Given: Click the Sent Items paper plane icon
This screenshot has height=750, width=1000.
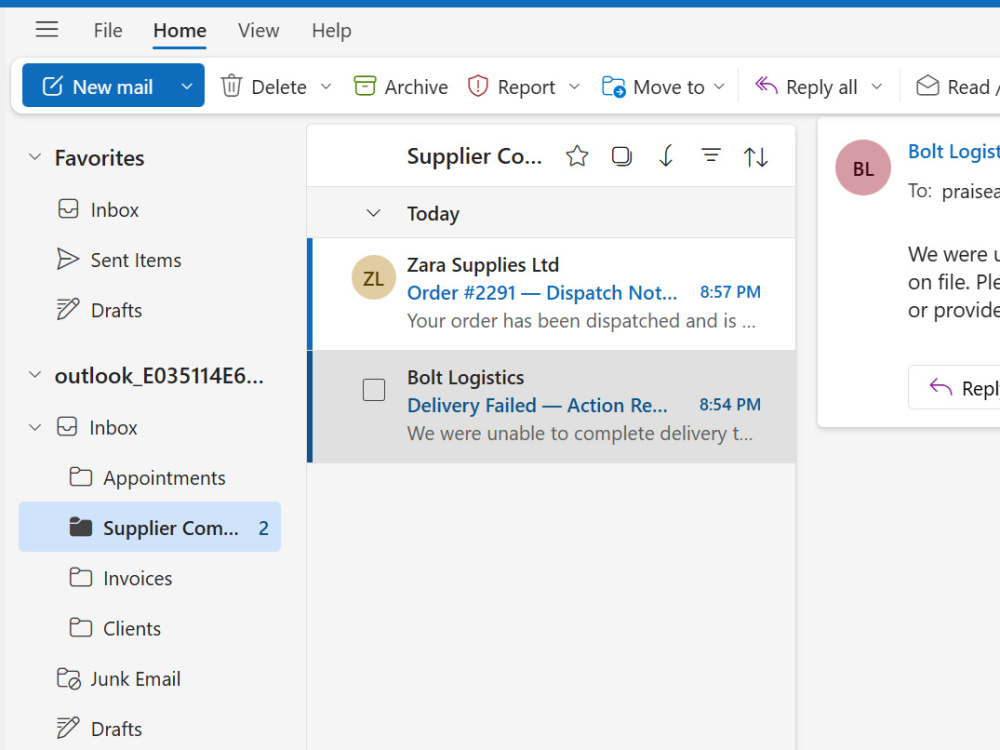Looking at the screenshot, I should [68, 259].
